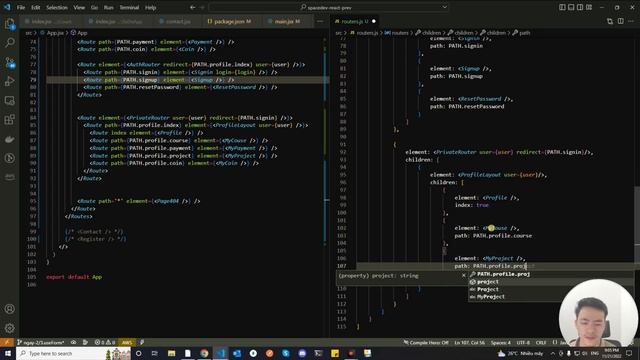Click the remote window indicator in status bar

(7, 342)
